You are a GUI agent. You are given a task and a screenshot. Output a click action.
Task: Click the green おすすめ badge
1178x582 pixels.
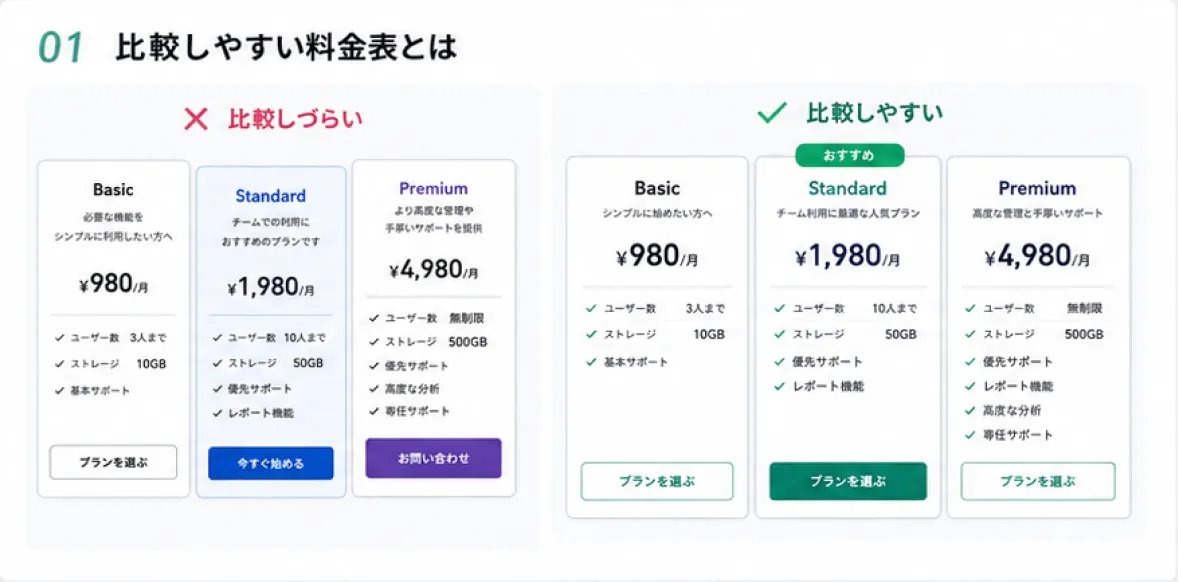click(x=849, y=155)
